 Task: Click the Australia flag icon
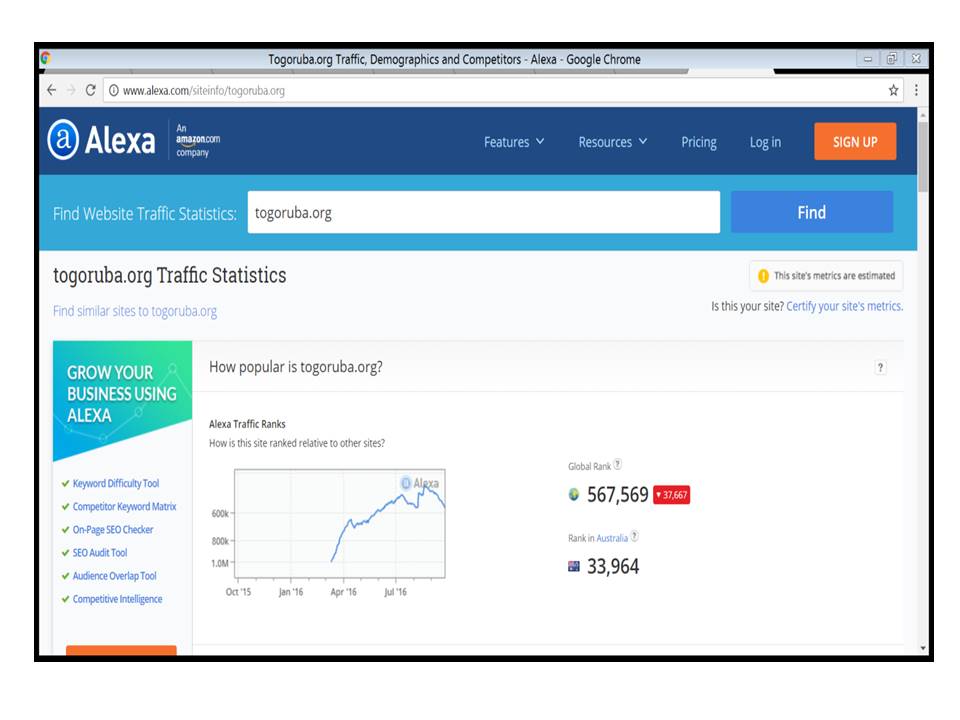574,566
